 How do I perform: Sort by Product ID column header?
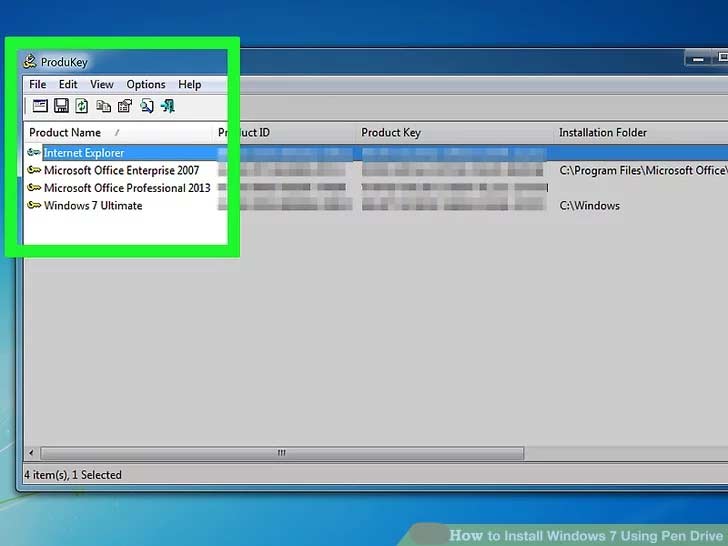tap(285, 133)
